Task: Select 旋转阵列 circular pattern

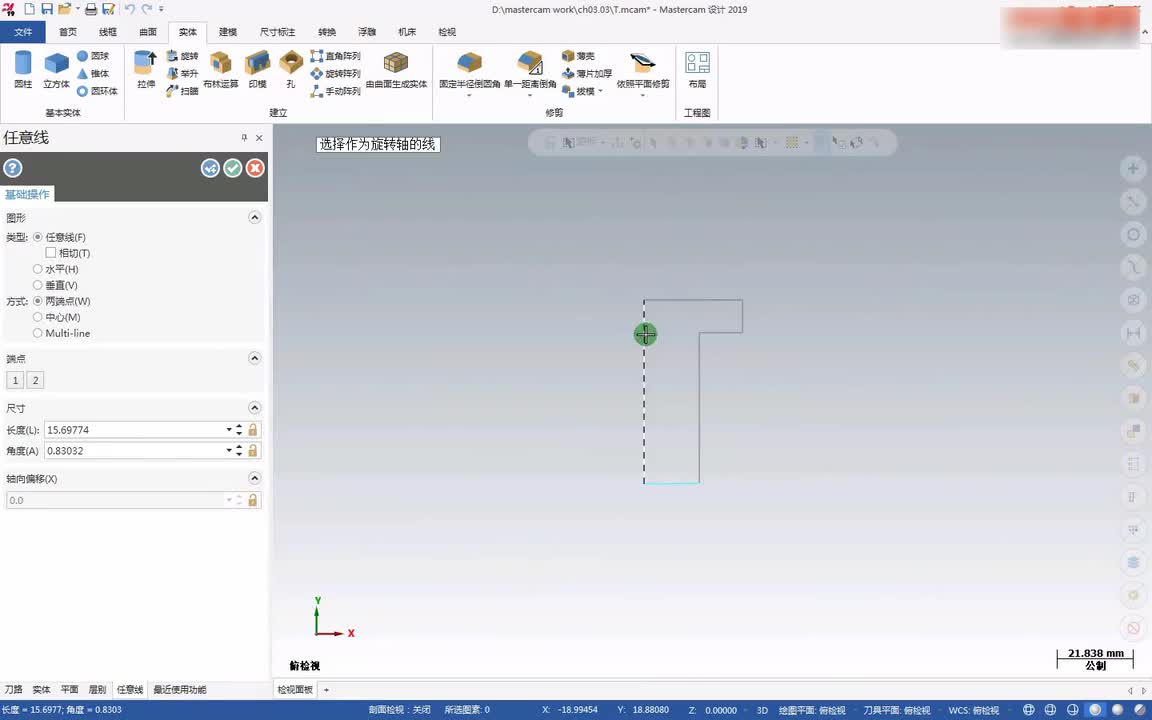Action: [x=335, y=73]
